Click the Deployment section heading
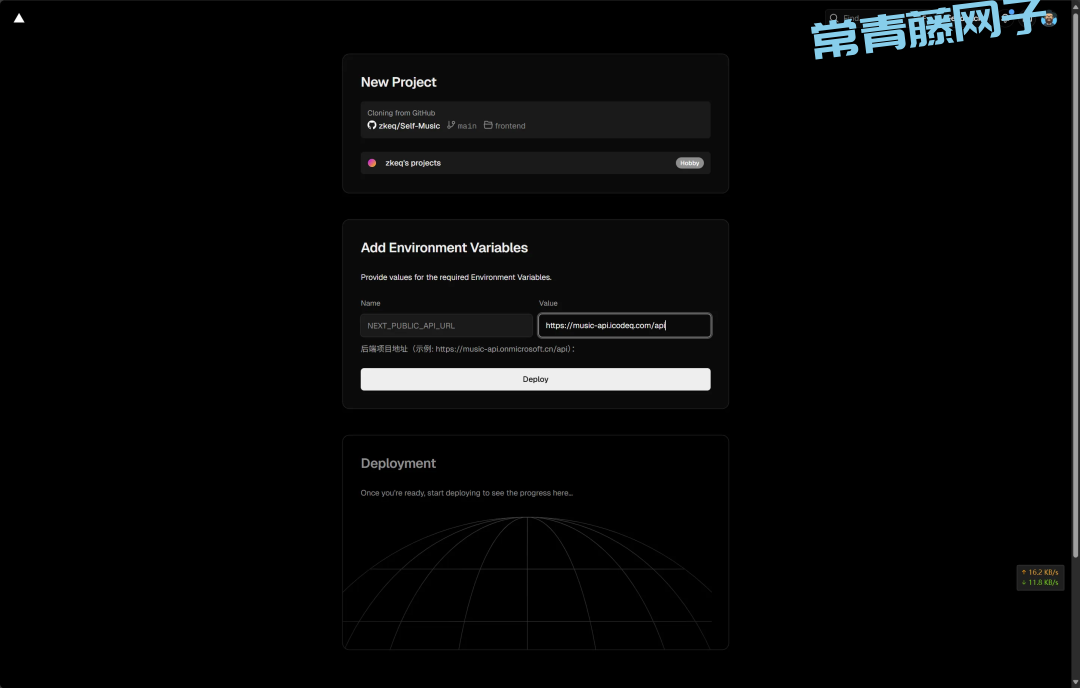The height and width of the screenshot is (688, 1080). point(398,464)
